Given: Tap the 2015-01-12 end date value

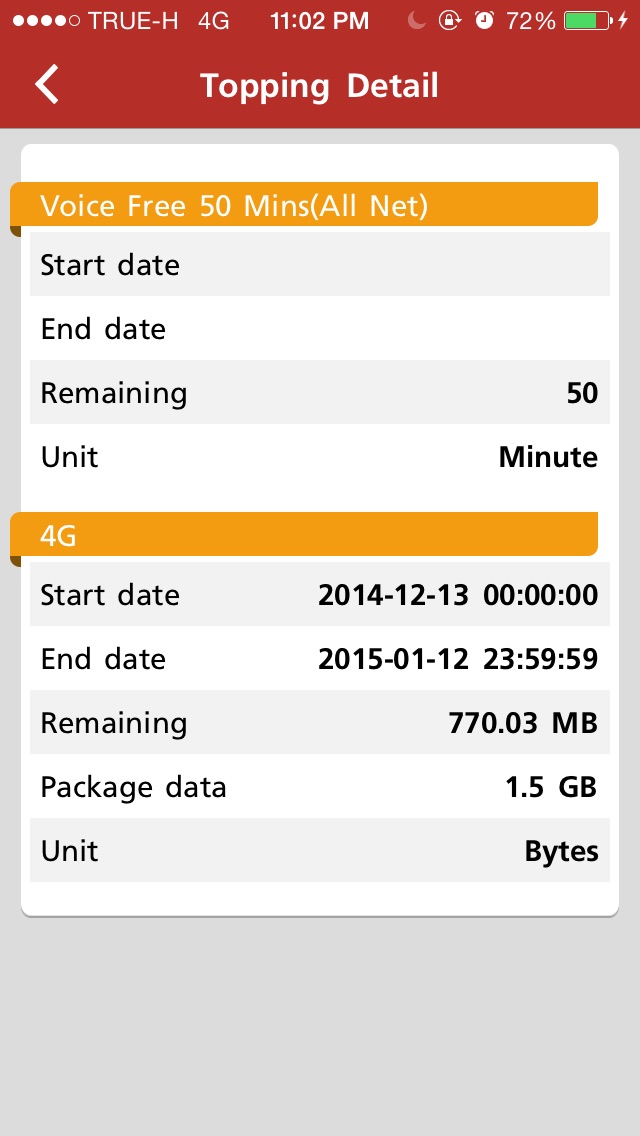Looking at the screenshot, I should (x=457, y=659).
